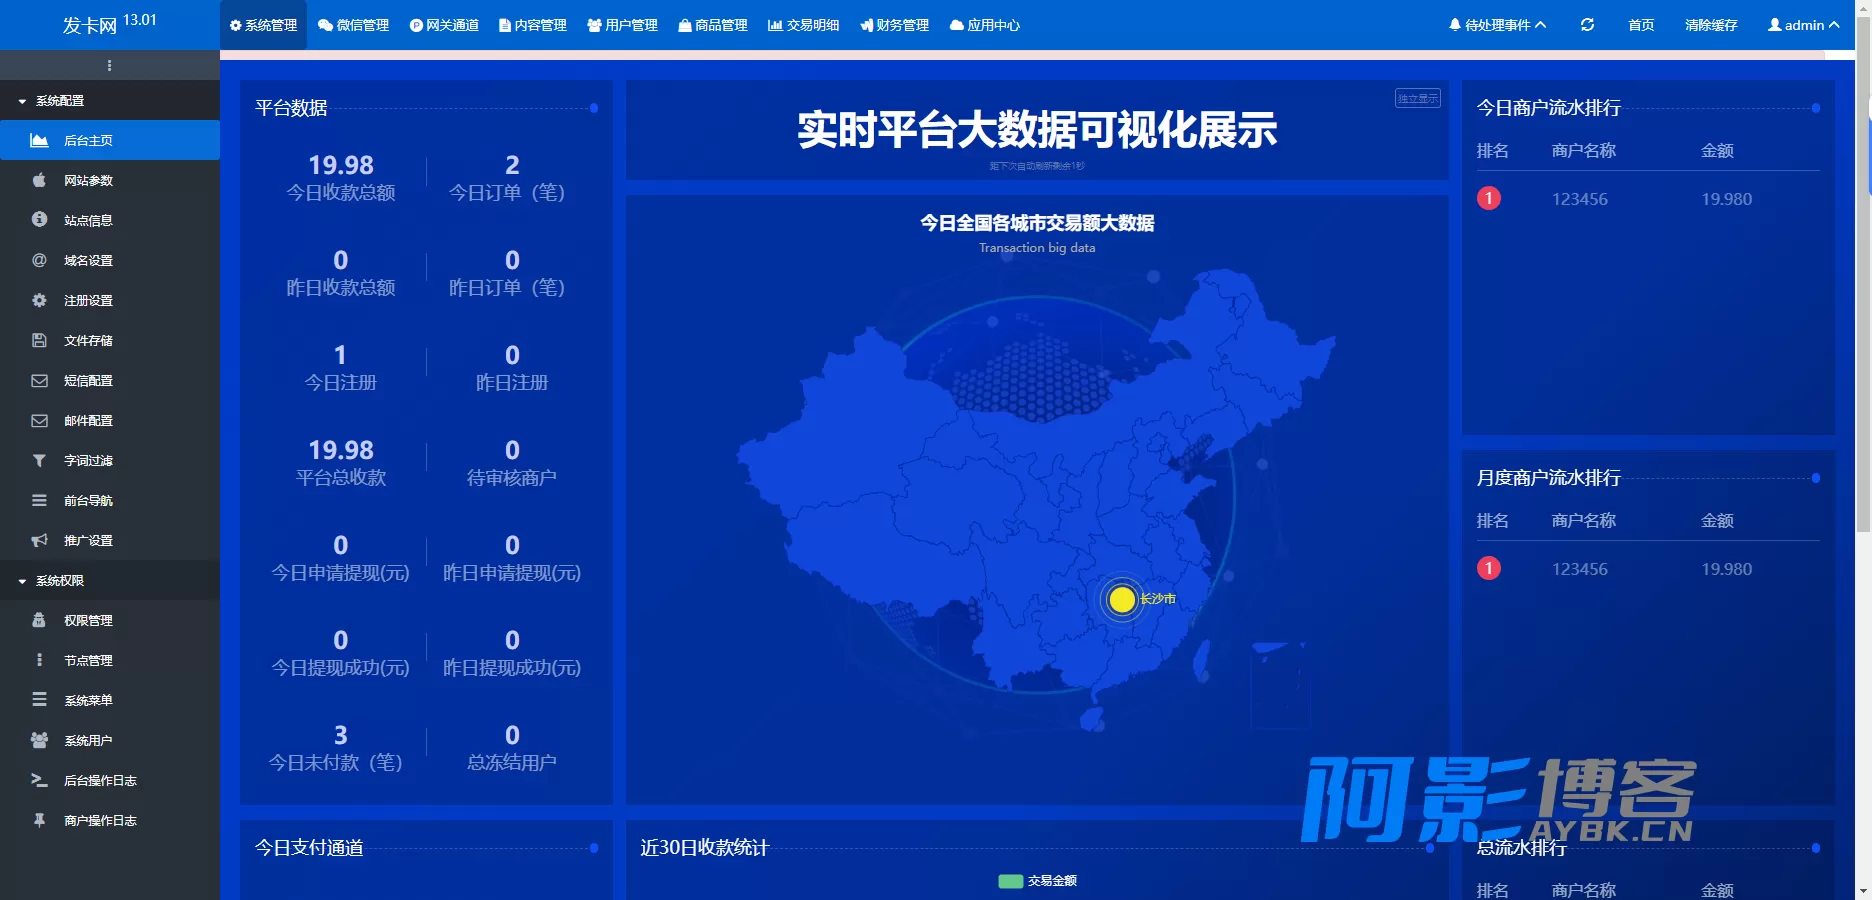Click the 清除缓存 link
The width and height of the screenshot is (1872, 900).
(x=1711, y=25)
